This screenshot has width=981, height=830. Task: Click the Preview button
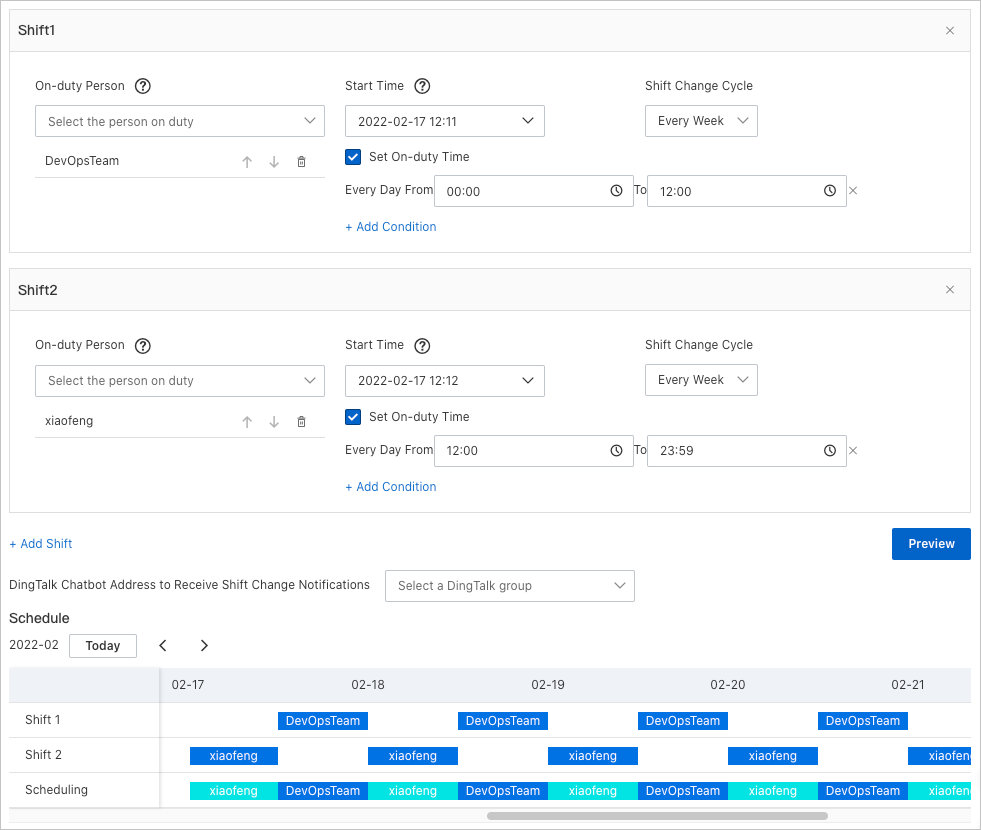931,544
